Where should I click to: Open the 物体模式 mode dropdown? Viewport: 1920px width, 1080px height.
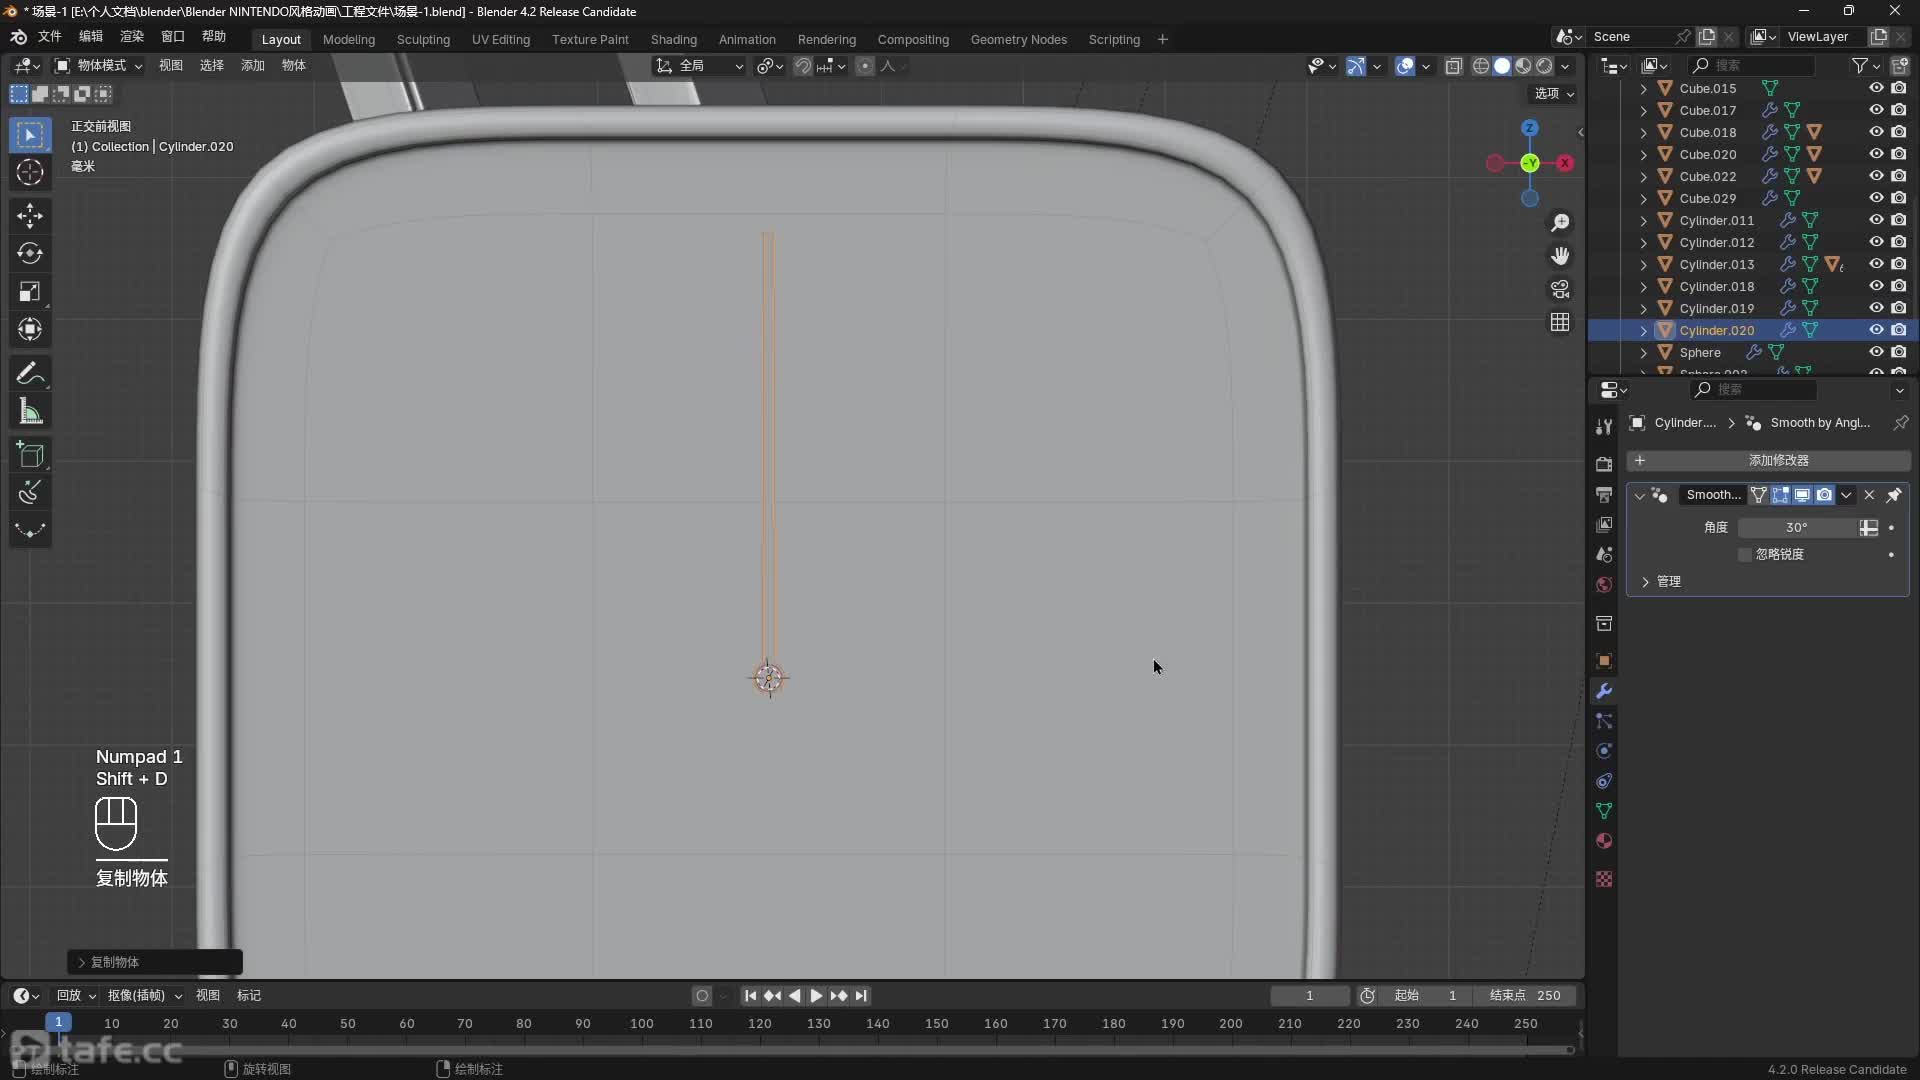pos(98,66)
